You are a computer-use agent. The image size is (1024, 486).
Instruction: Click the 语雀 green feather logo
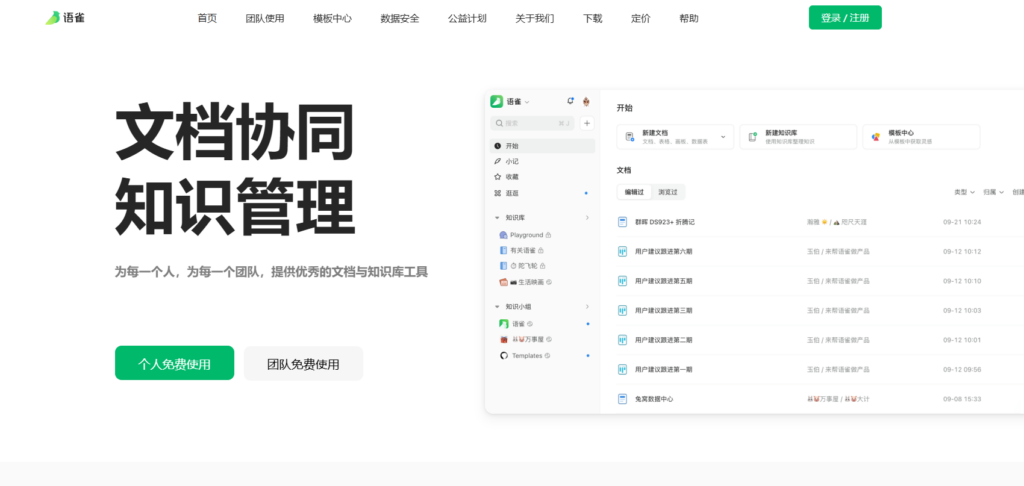(x=53, y=18)
